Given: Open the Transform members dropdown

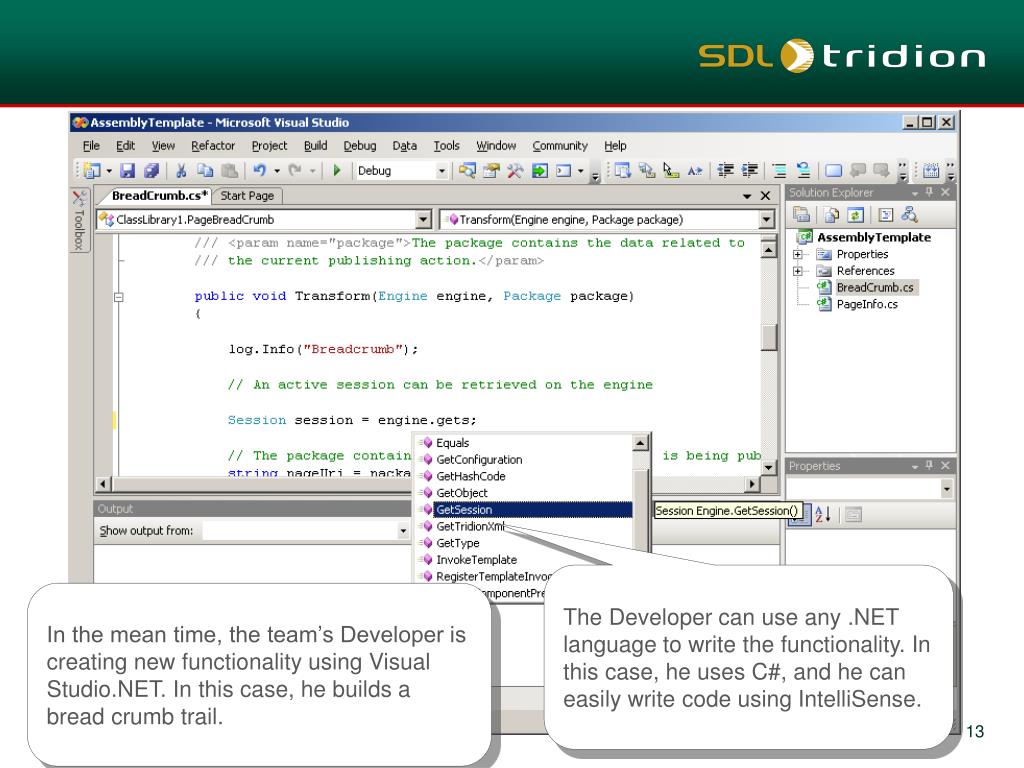Looking at the screenshot, I should [x=767, y=219].
